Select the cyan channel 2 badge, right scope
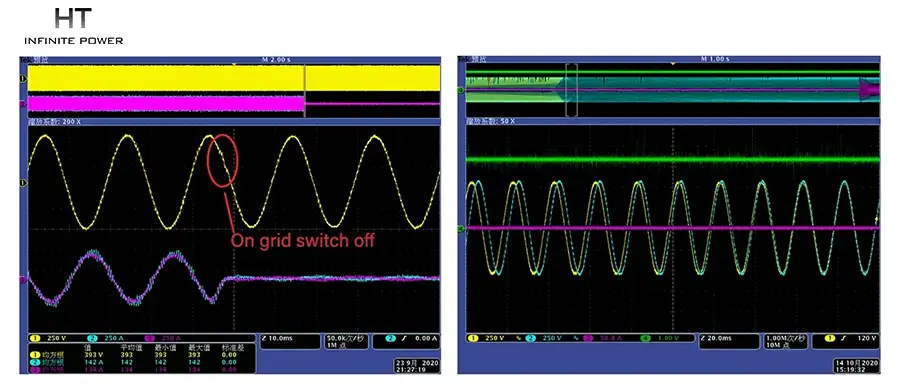900x389 pixels. pyautogui.click(x=531, y=339)
